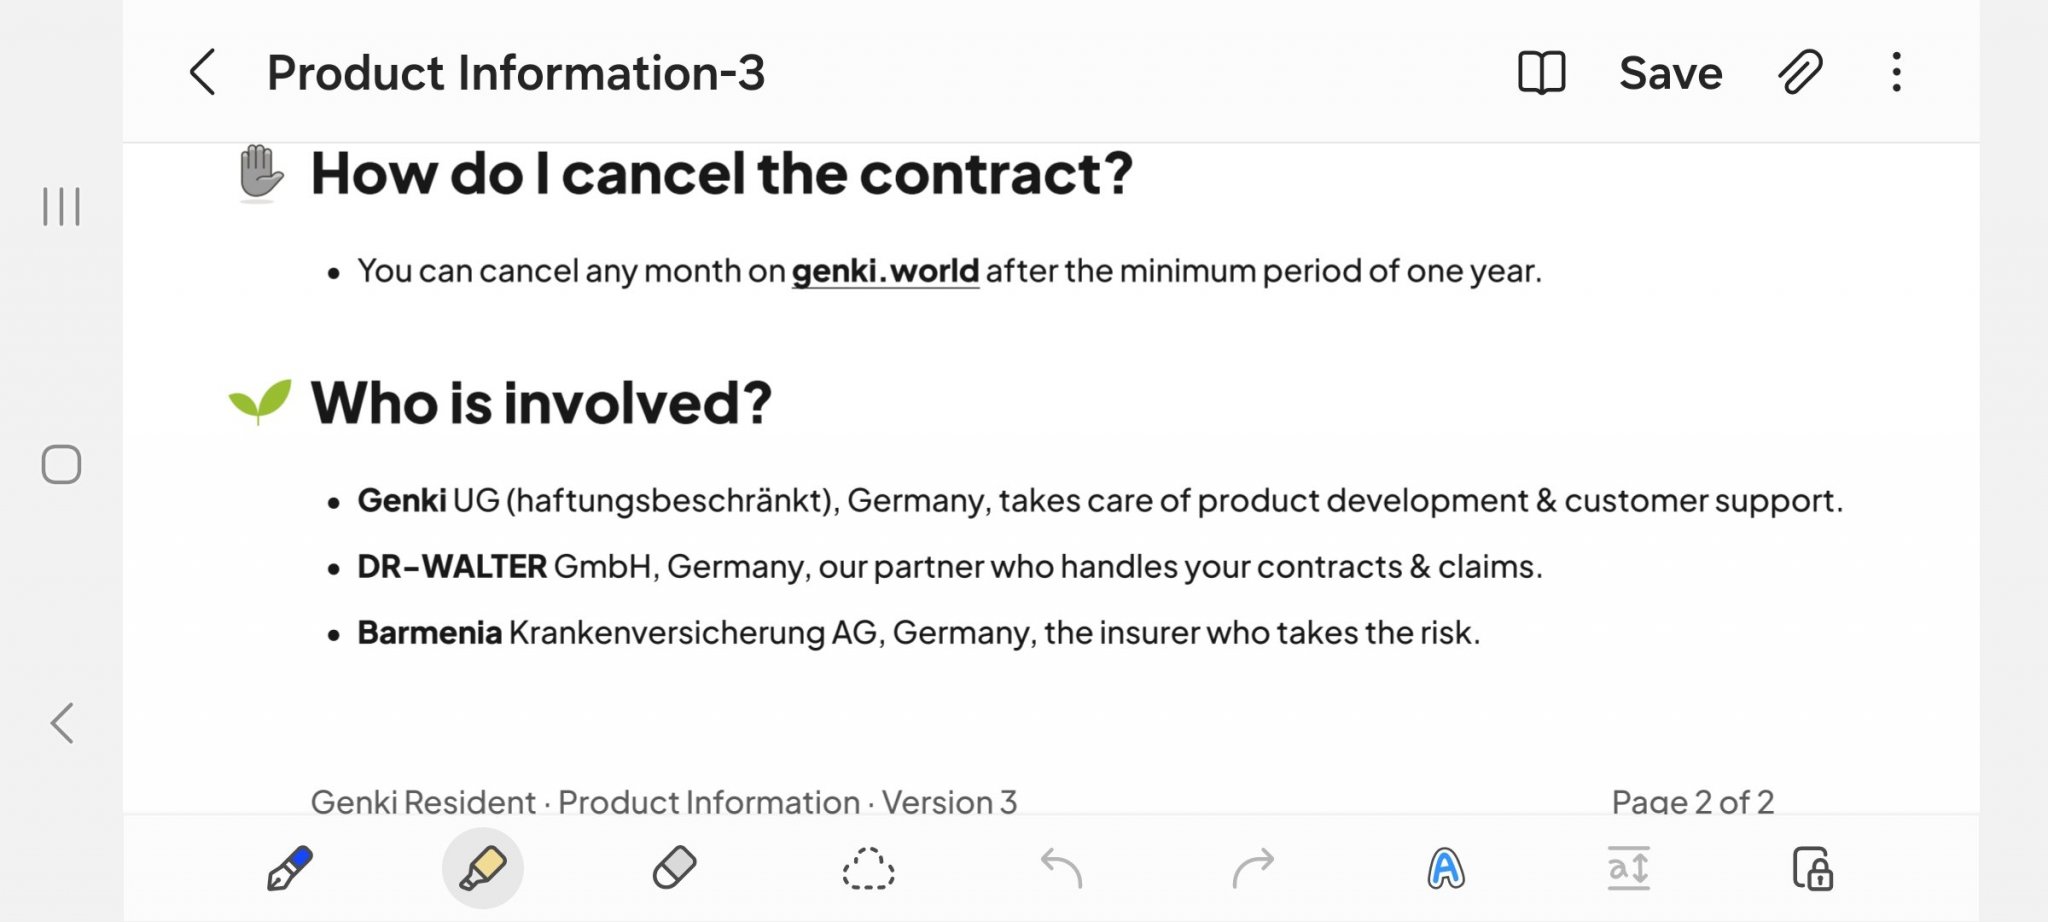This screenshot has height=922, width=2048.
Task: Tap the Android system back button
Action: click(62, 723)
